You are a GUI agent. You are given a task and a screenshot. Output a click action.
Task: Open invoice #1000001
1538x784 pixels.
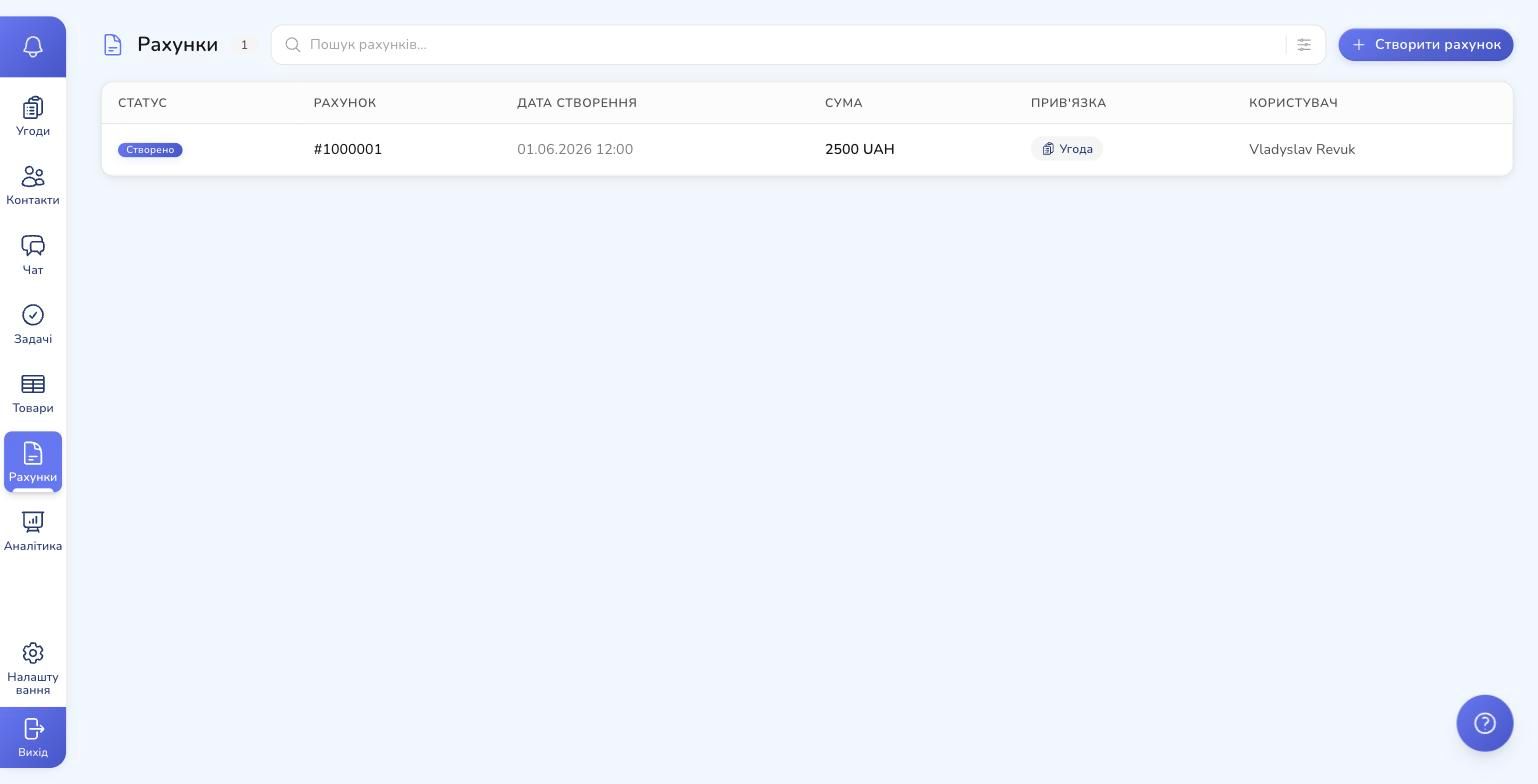(x=348, y=149)
